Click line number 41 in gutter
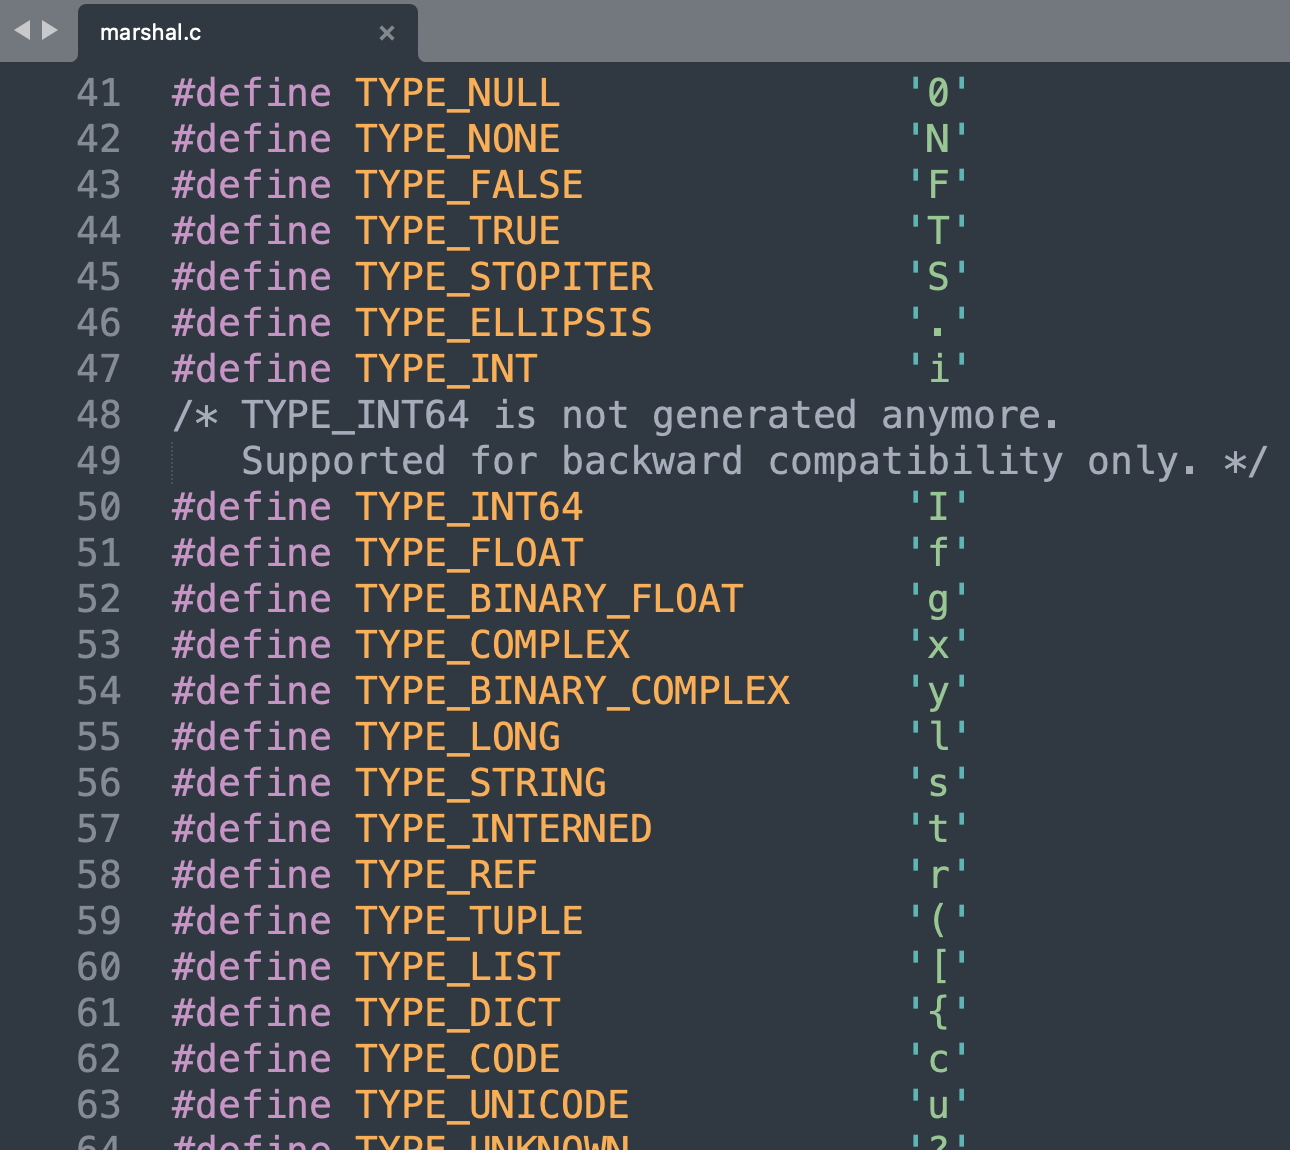 pos(98,93)
